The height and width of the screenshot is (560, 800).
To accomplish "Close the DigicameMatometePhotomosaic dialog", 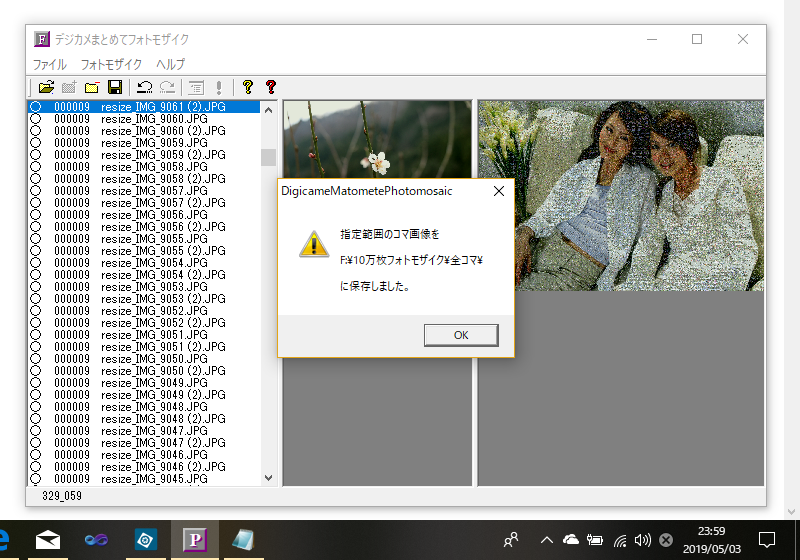I will pos(499,191).
